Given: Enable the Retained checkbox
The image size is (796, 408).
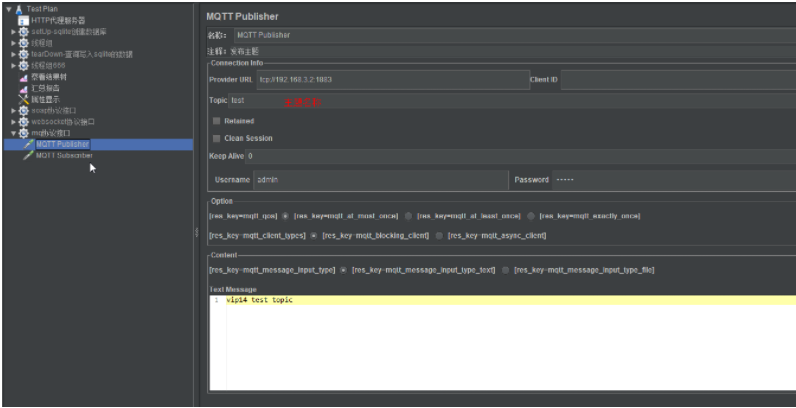Looking at the screenshot, I should coord(217,121).
